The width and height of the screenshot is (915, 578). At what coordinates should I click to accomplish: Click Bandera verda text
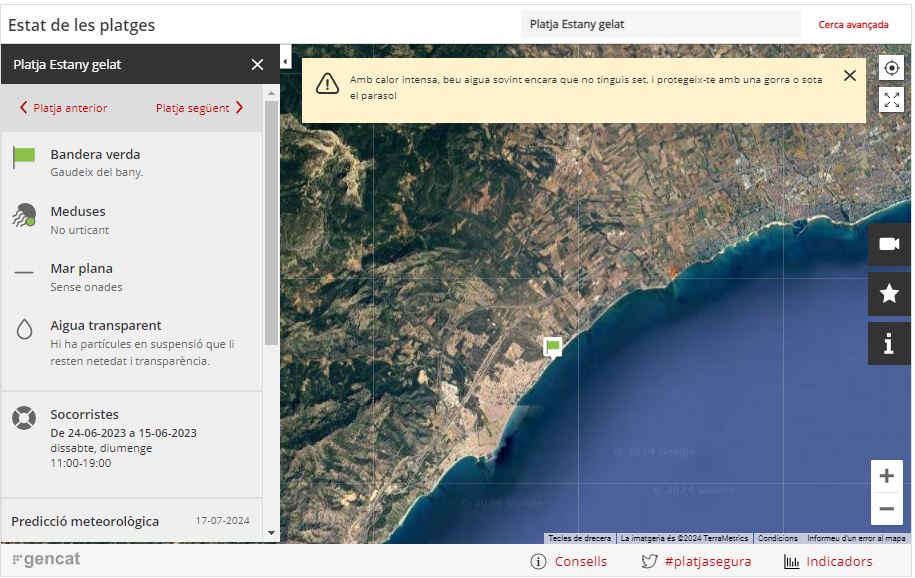pyautogui.click(x=95, y=155)
